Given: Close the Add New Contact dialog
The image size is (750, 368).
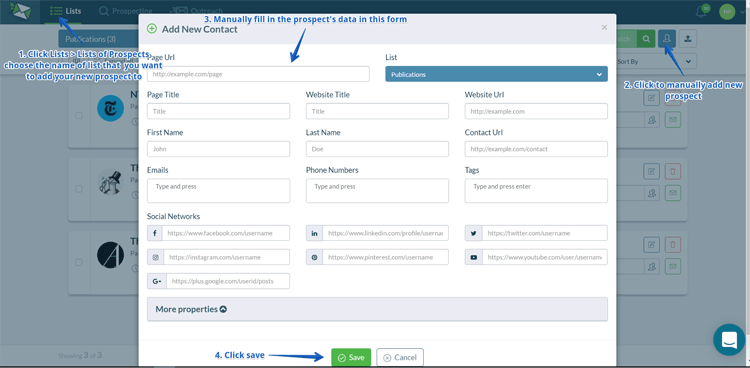Looking at the screenshot, I should [x=604, y=28].
